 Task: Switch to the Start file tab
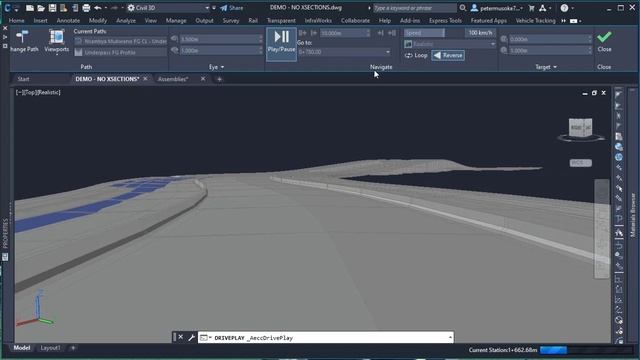pos(23,79)
